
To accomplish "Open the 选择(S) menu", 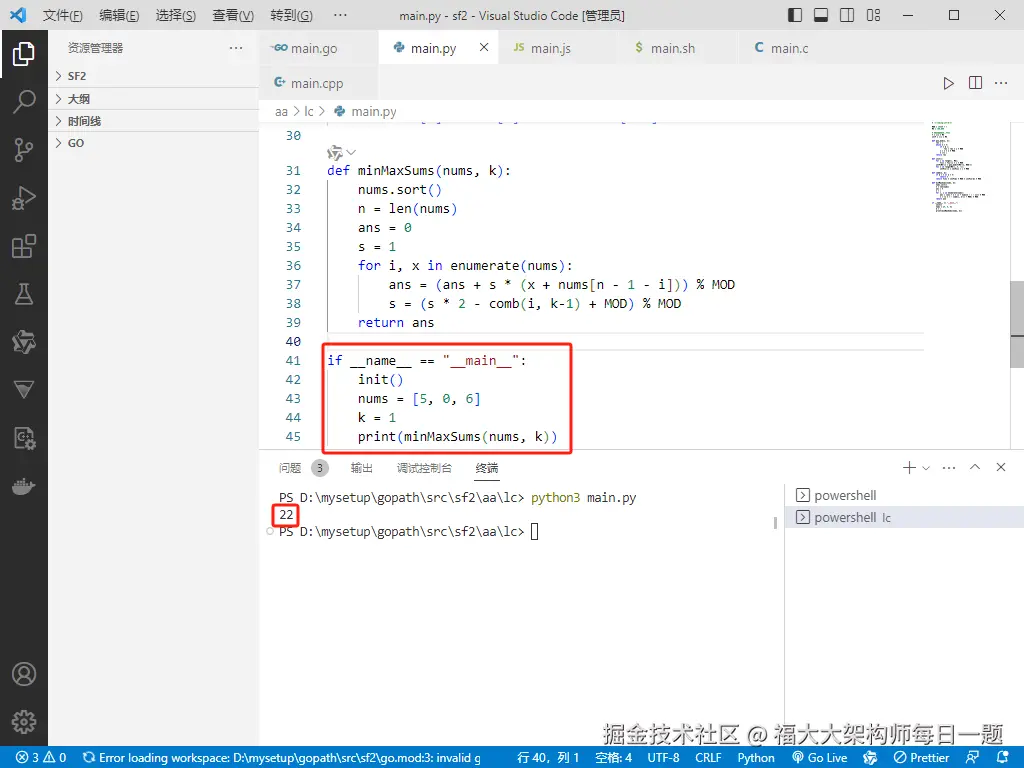I will pos(176,15).
